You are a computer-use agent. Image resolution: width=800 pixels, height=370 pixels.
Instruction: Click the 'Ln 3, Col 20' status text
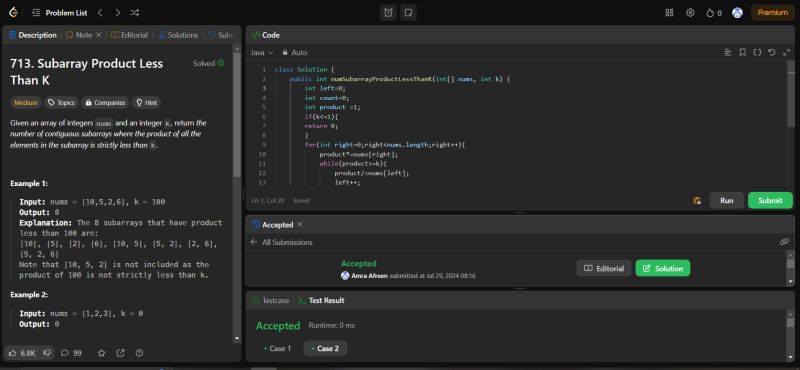pos(268,201)
